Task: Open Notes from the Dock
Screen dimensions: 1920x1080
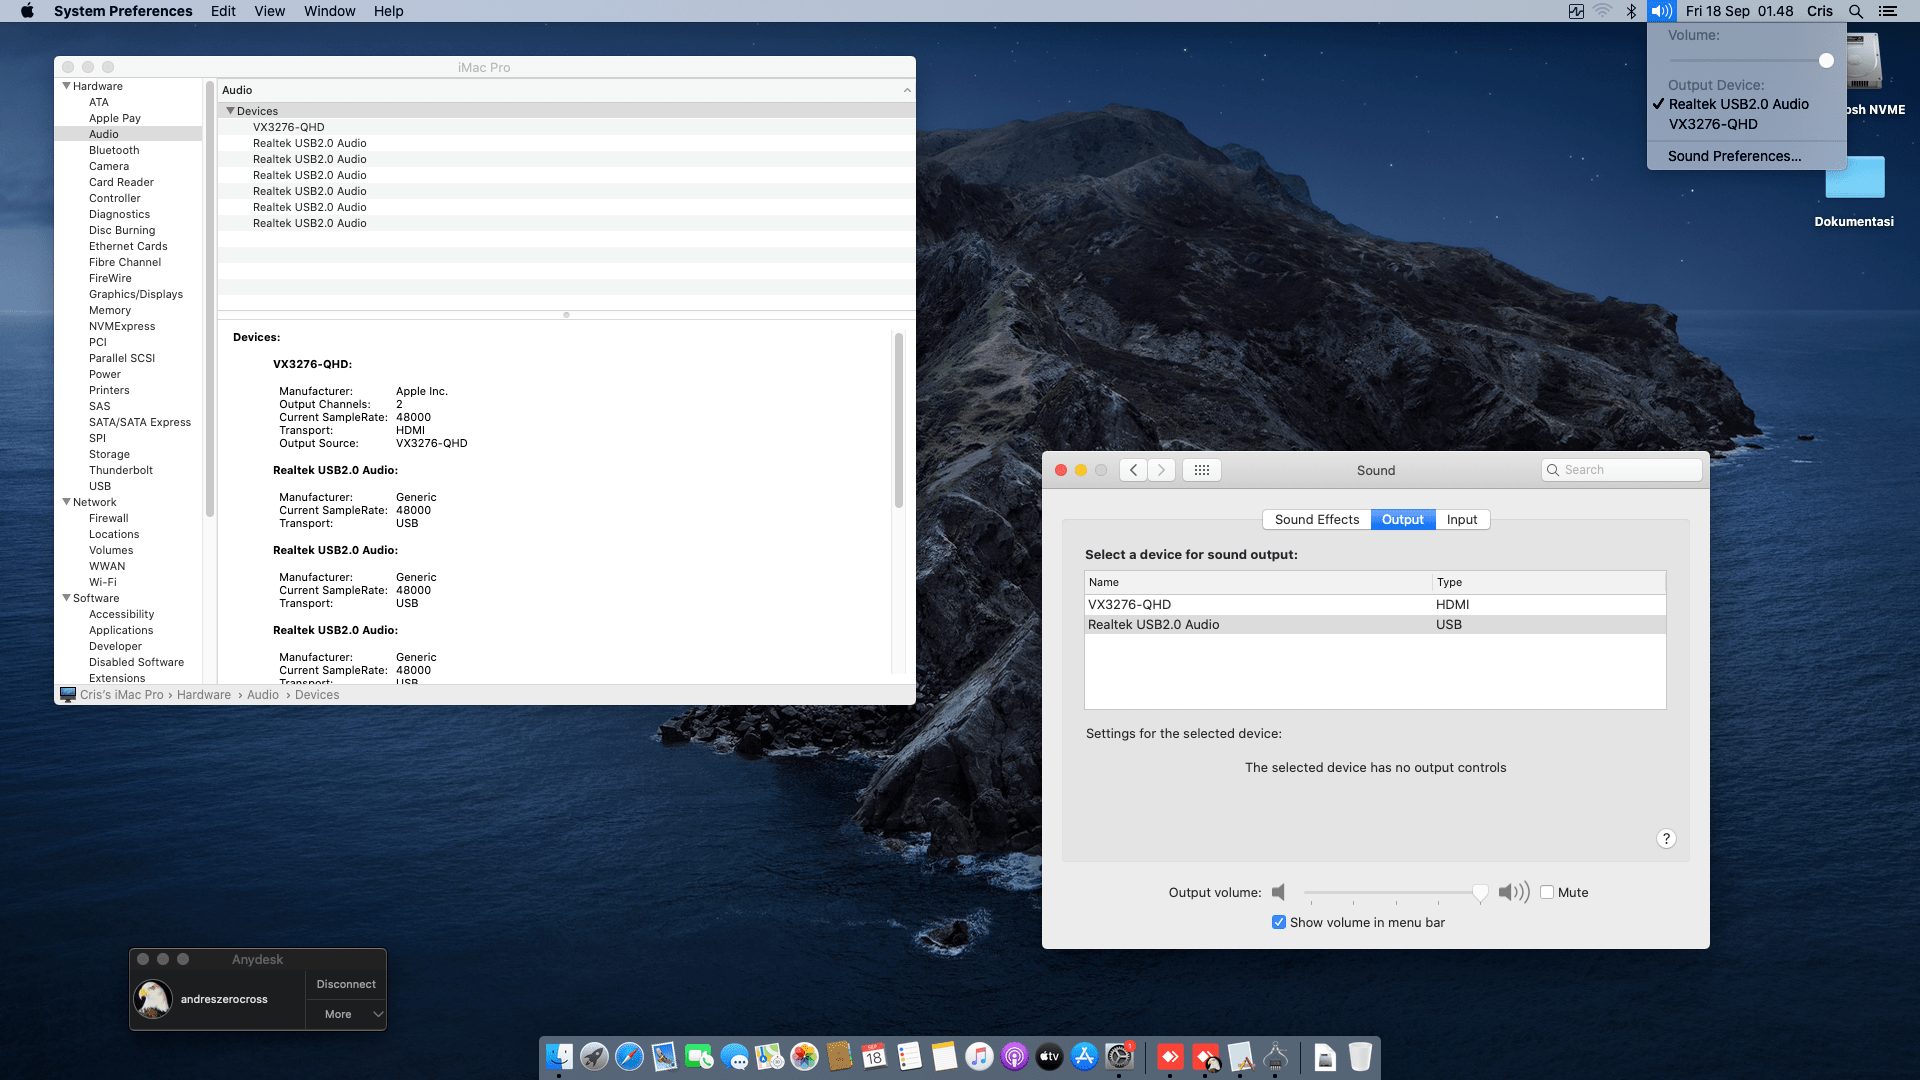Action: coord(944,1056)
